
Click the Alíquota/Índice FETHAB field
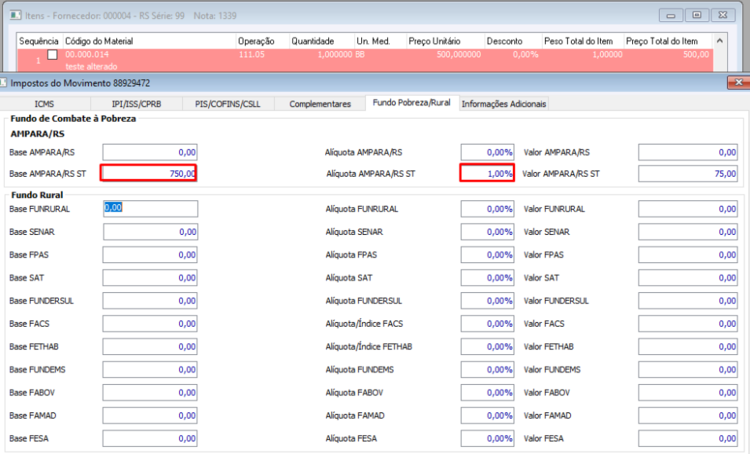pos(487,347)
